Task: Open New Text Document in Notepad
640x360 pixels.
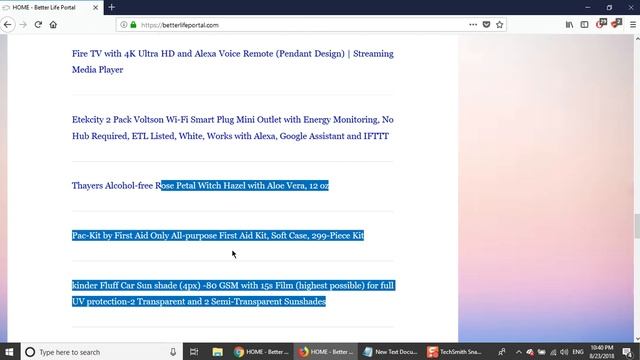Action: pos(390,352)
